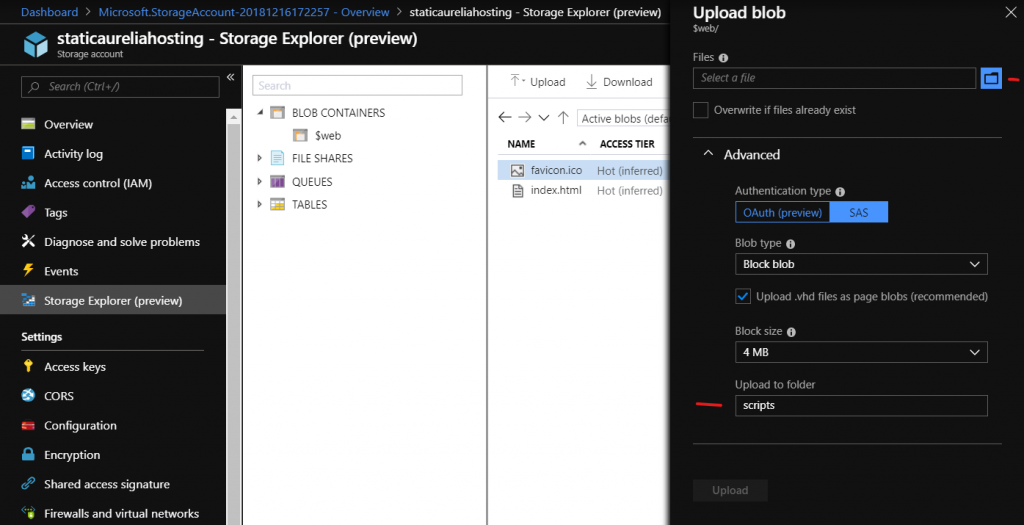Expand the FILE SHARES tree node
The height and width of the screenshot is (525, 1024).
[x=260, y=158]
